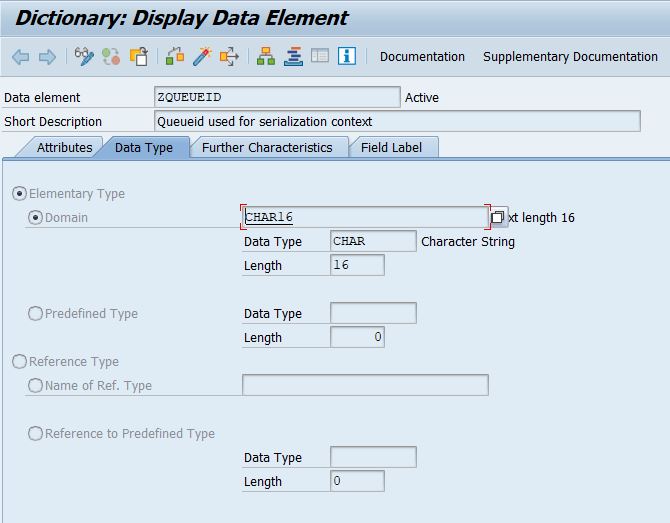Viewport: 670px width, 523px height.
Task: Toggle Display/Change mode pencil icon
Action: [x=84, y=56]
